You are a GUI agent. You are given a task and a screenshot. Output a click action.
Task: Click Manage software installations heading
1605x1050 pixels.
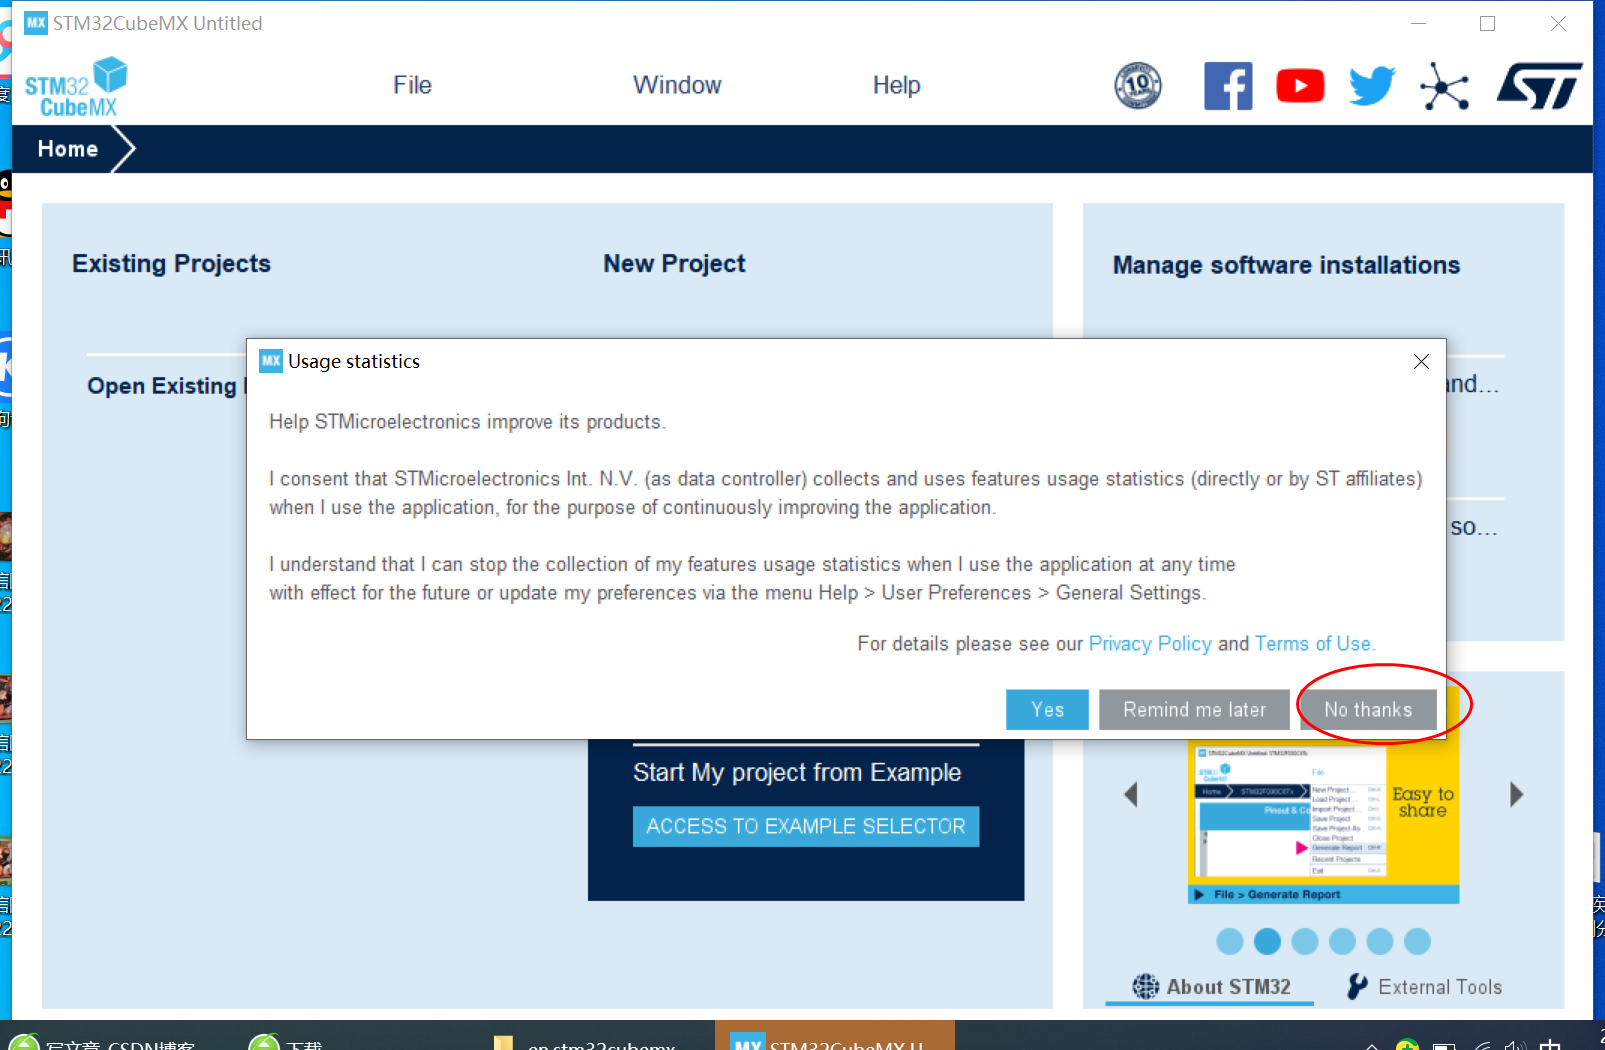pyautogui.click(x=1286, y=265)
